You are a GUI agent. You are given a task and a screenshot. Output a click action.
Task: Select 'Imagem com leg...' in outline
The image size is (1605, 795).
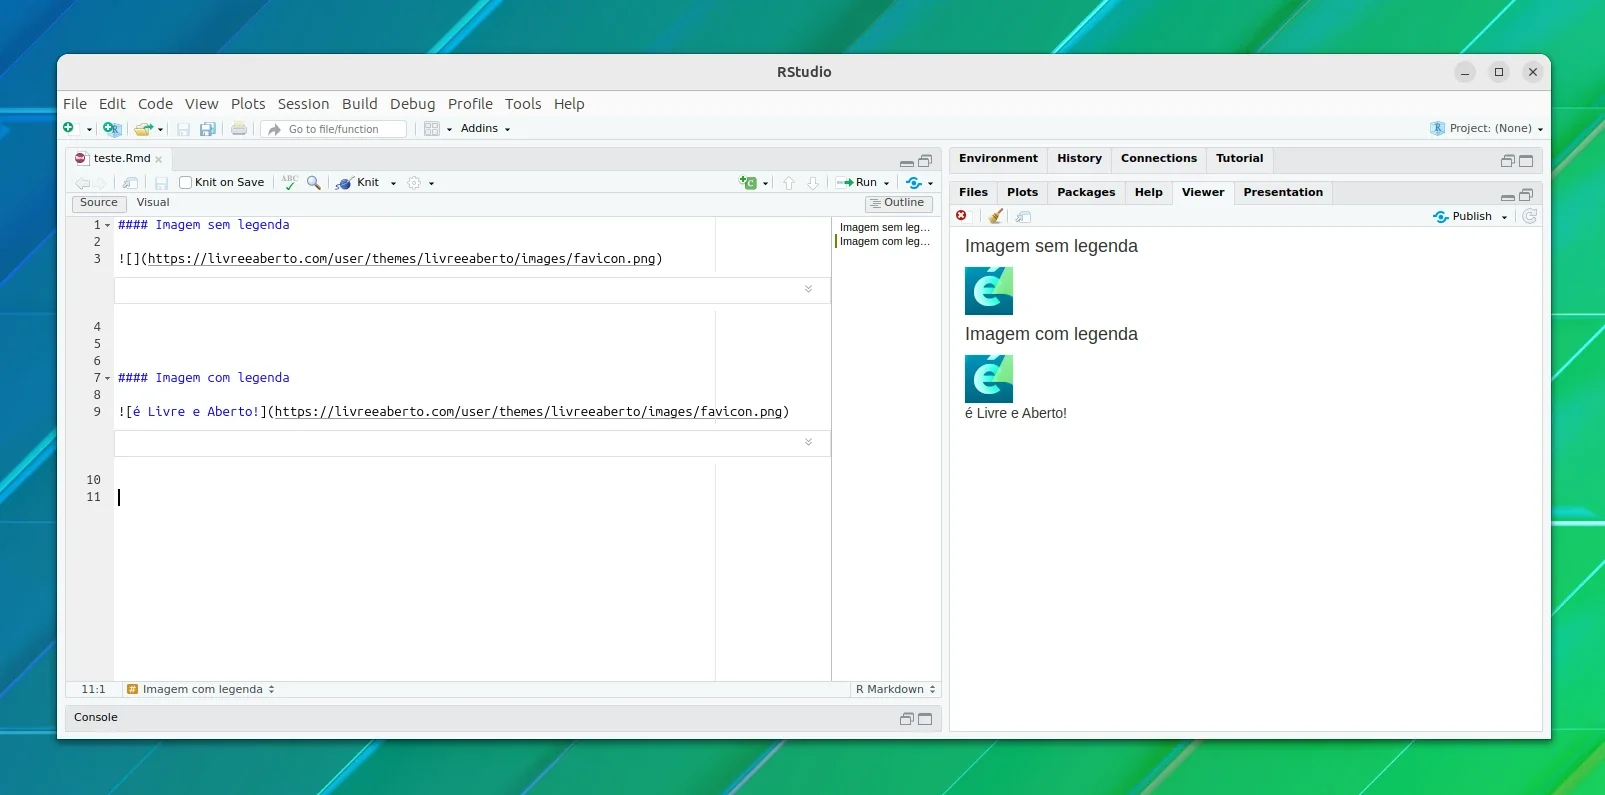tap(885, 241)
